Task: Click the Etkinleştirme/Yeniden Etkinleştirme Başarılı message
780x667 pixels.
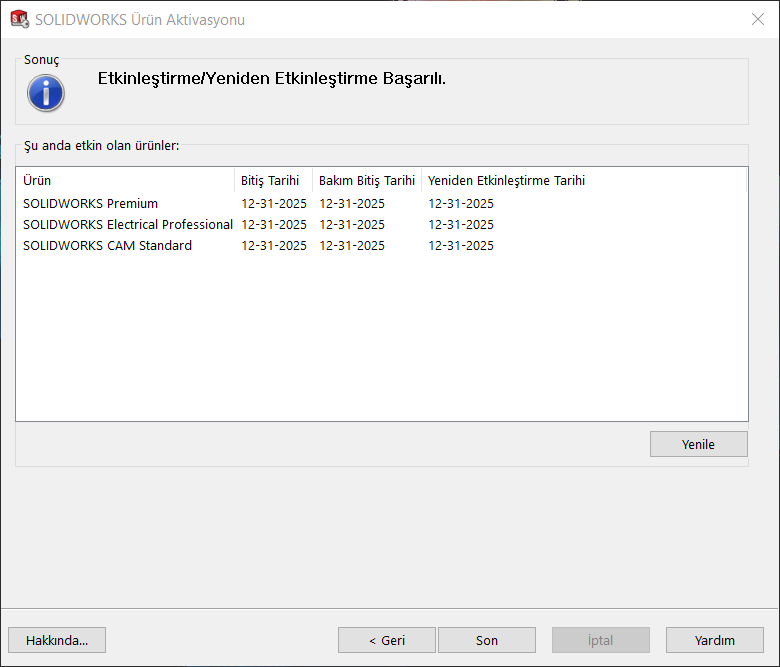Action: [x=272, y=79]
